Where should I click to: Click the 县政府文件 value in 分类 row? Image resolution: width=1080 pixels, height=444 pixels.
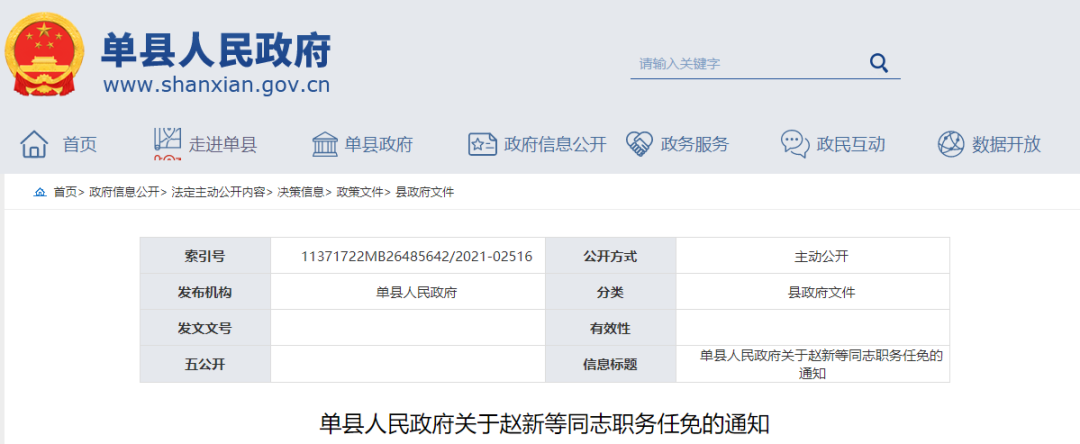[x=821, y=292]
